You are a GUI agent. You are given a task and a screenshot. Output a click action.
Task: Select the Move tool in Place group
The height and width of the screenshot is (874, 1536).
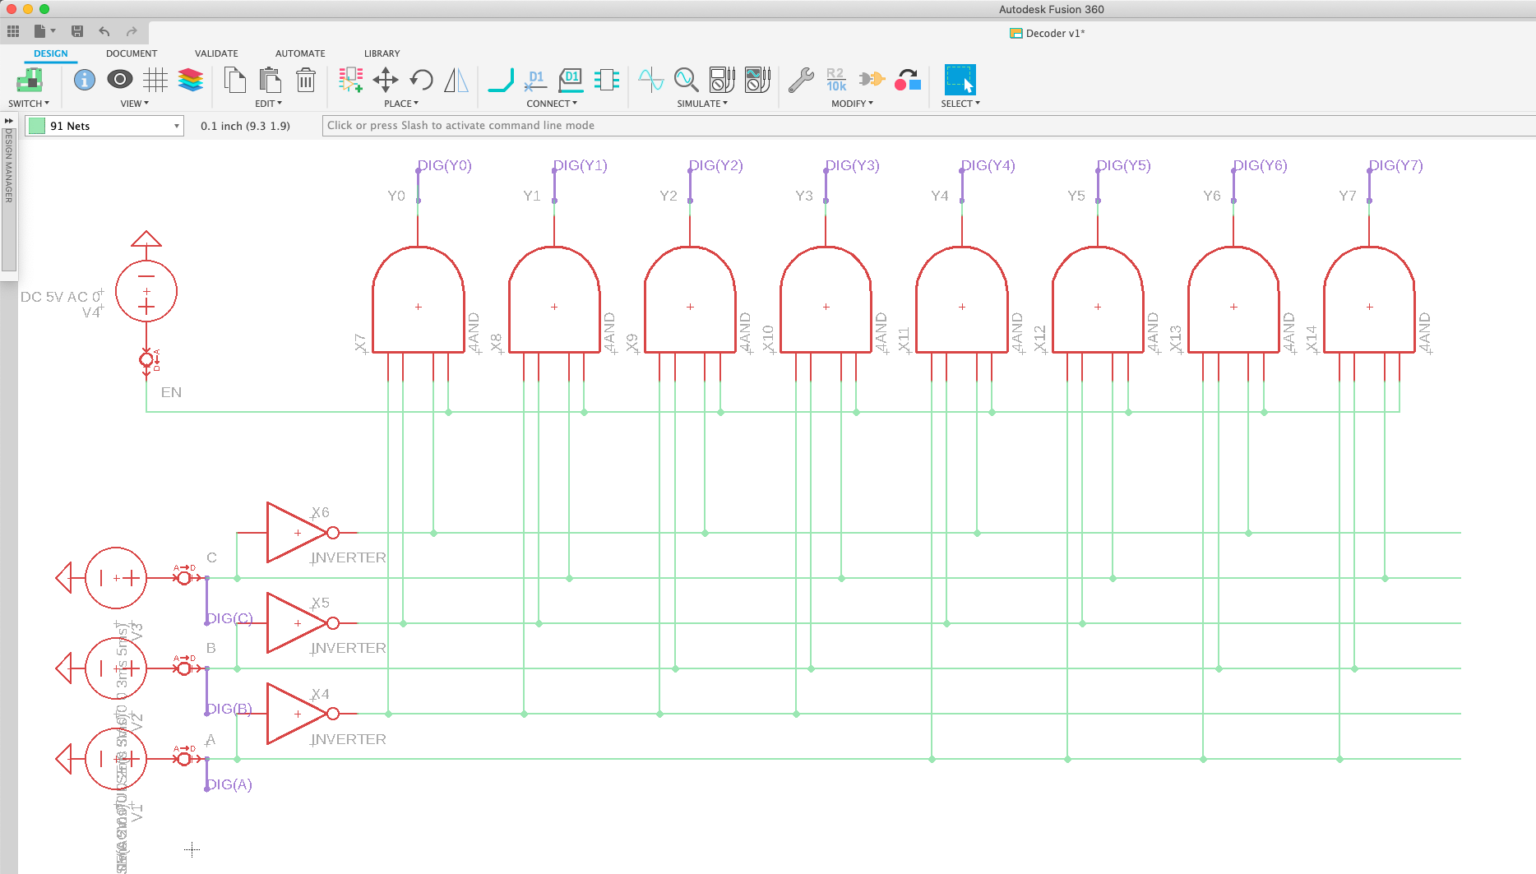(385, 80)
